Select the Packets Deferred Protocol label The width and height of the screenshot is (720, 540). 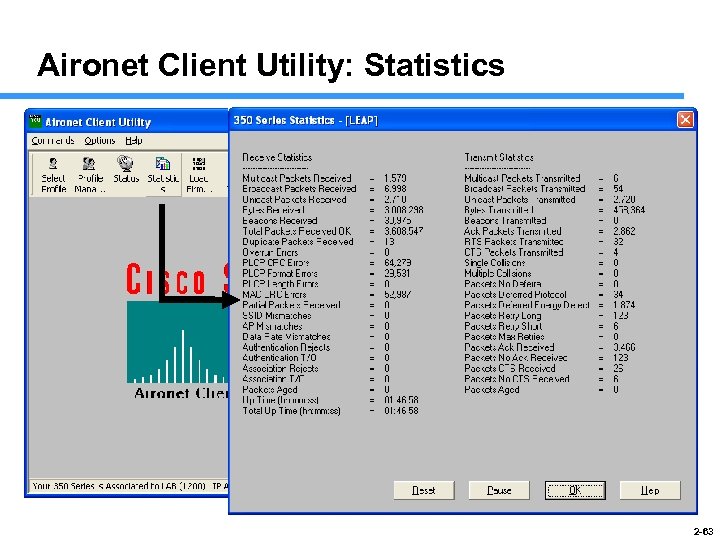(515, 294)
